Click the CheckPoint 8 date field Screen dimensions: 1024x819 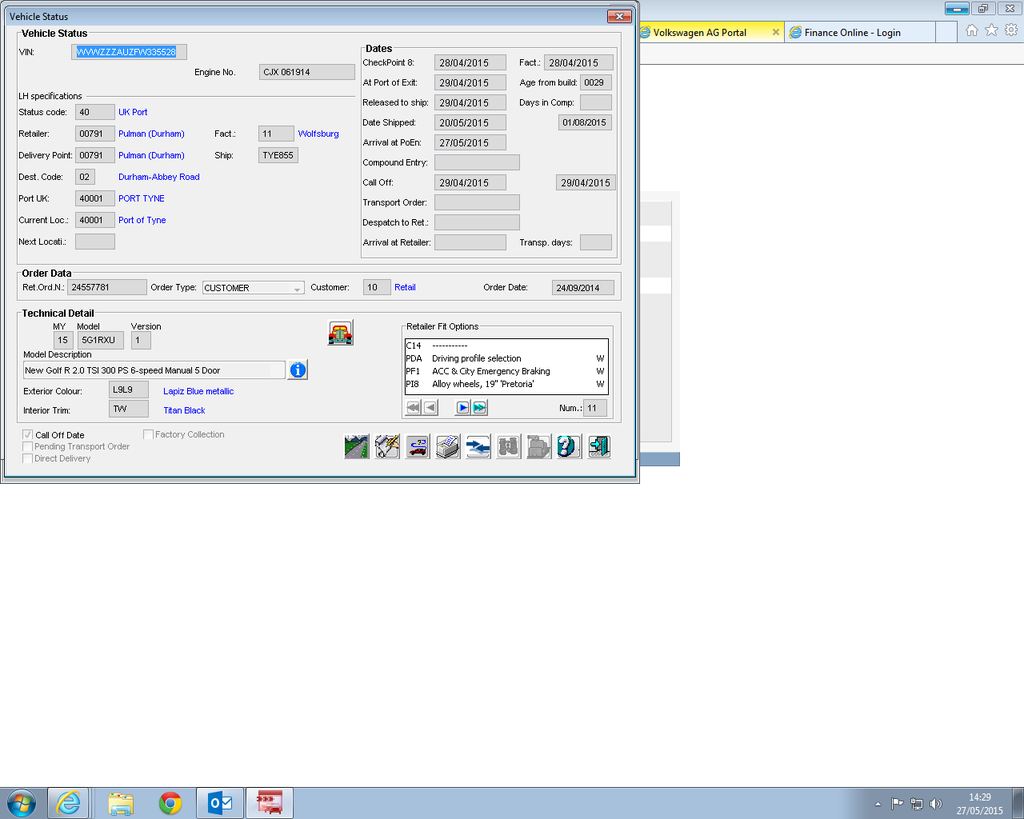470,63
